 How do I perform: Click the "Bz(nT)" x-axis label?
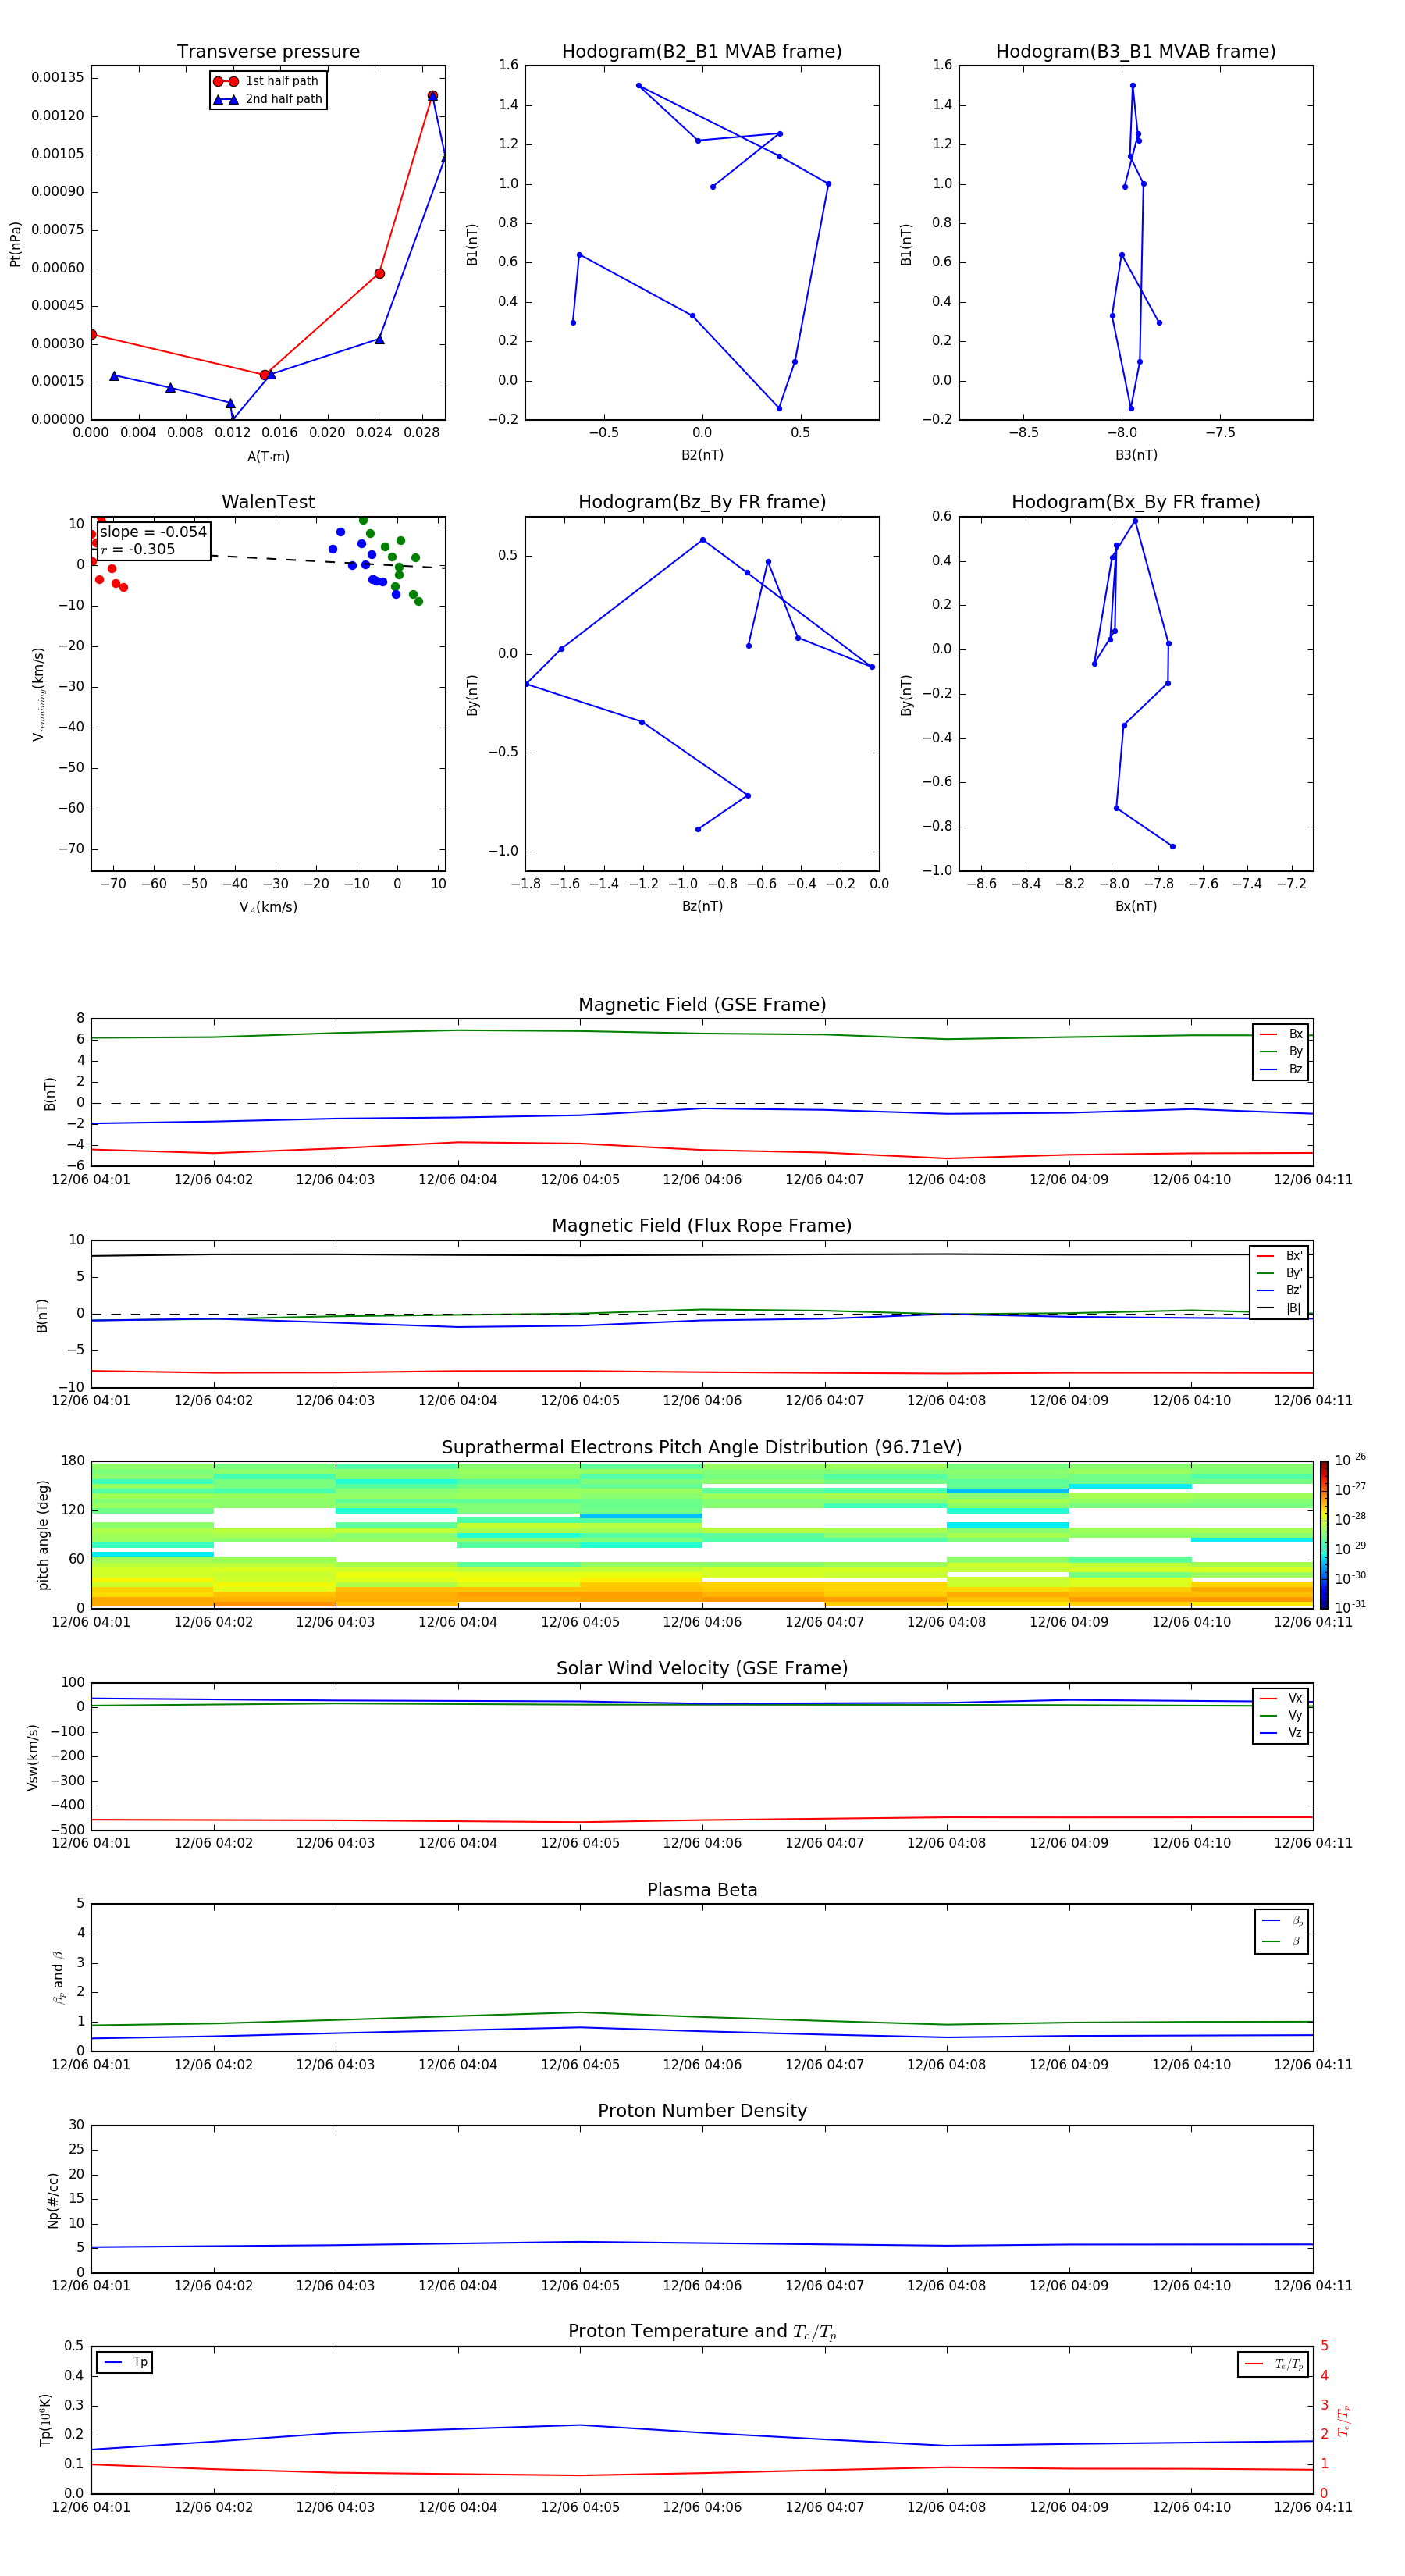click(x=702, y=906)
